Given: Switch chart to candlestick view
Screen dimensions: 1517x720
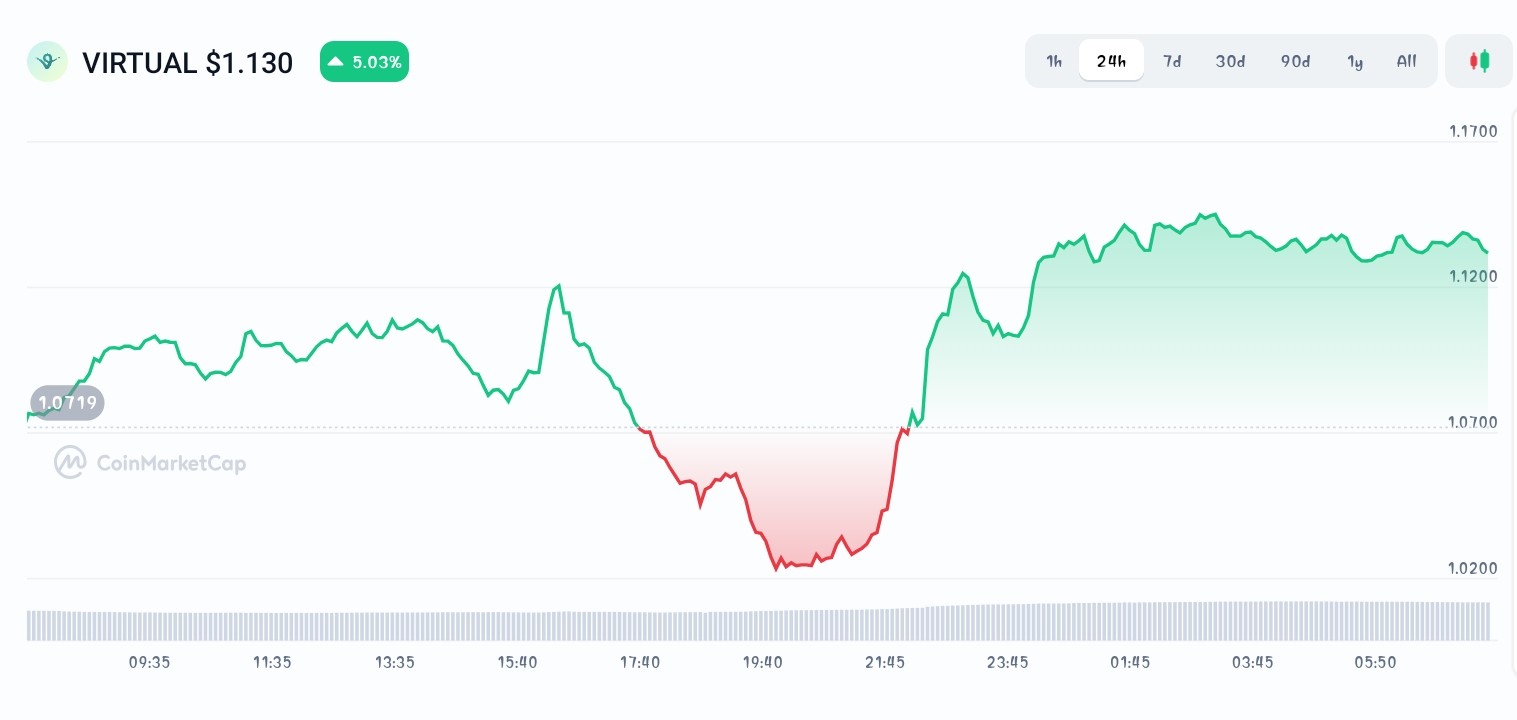Looking at the screenshot, I should [1479, 61].
